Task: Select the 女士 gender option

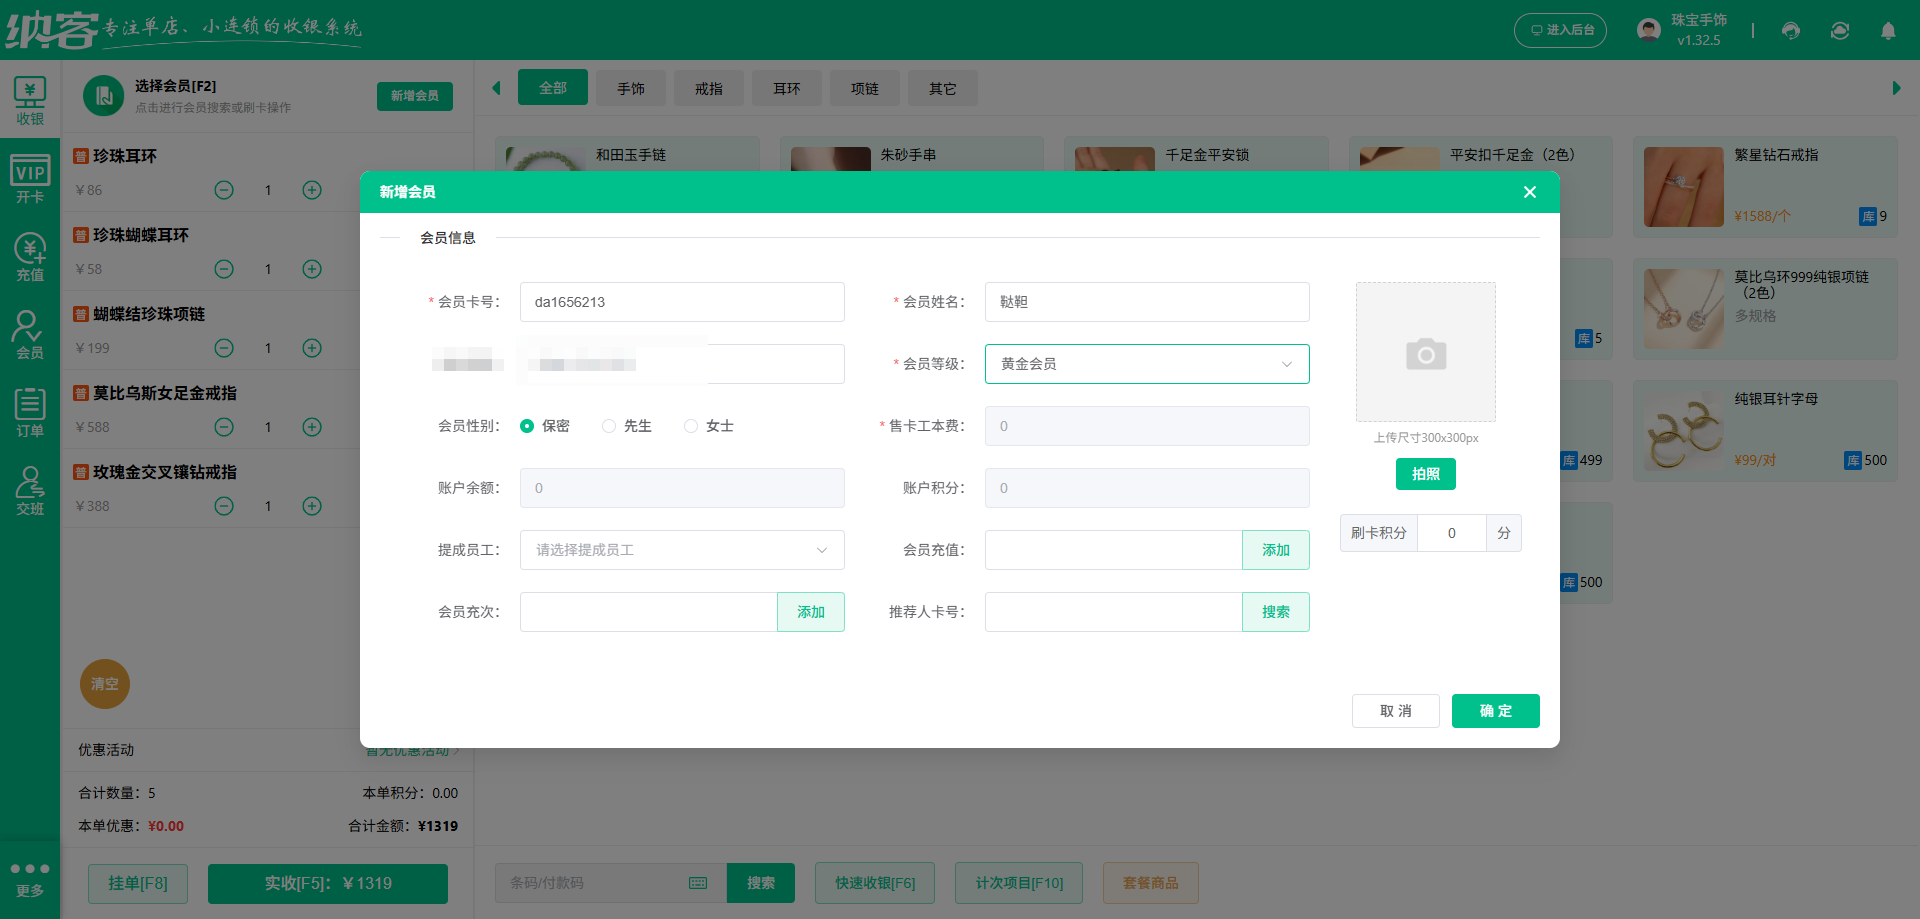Action: (690, 426)
